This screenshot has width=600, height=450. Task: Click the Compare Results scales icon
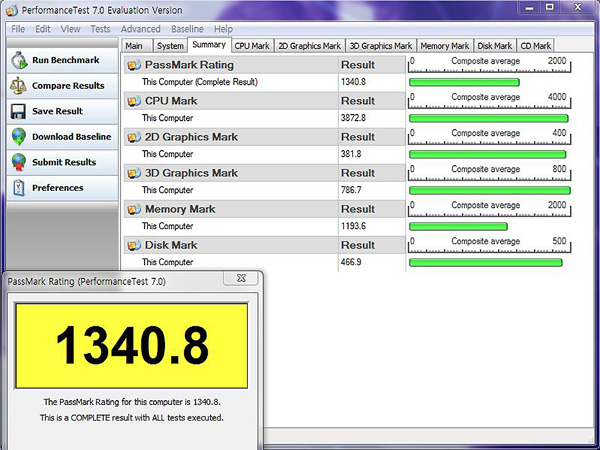click(x=18, y=85)
